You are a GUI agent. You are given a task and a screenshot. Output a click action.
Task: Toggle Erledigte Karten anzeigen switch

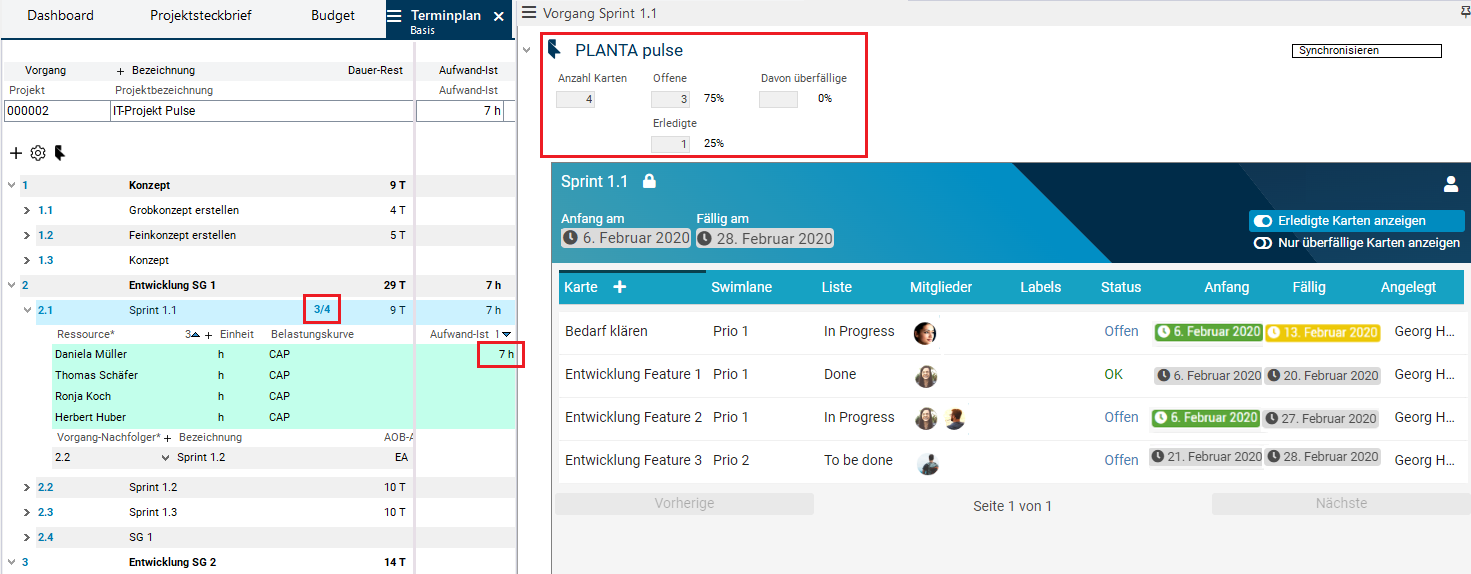coord(1263,221)
